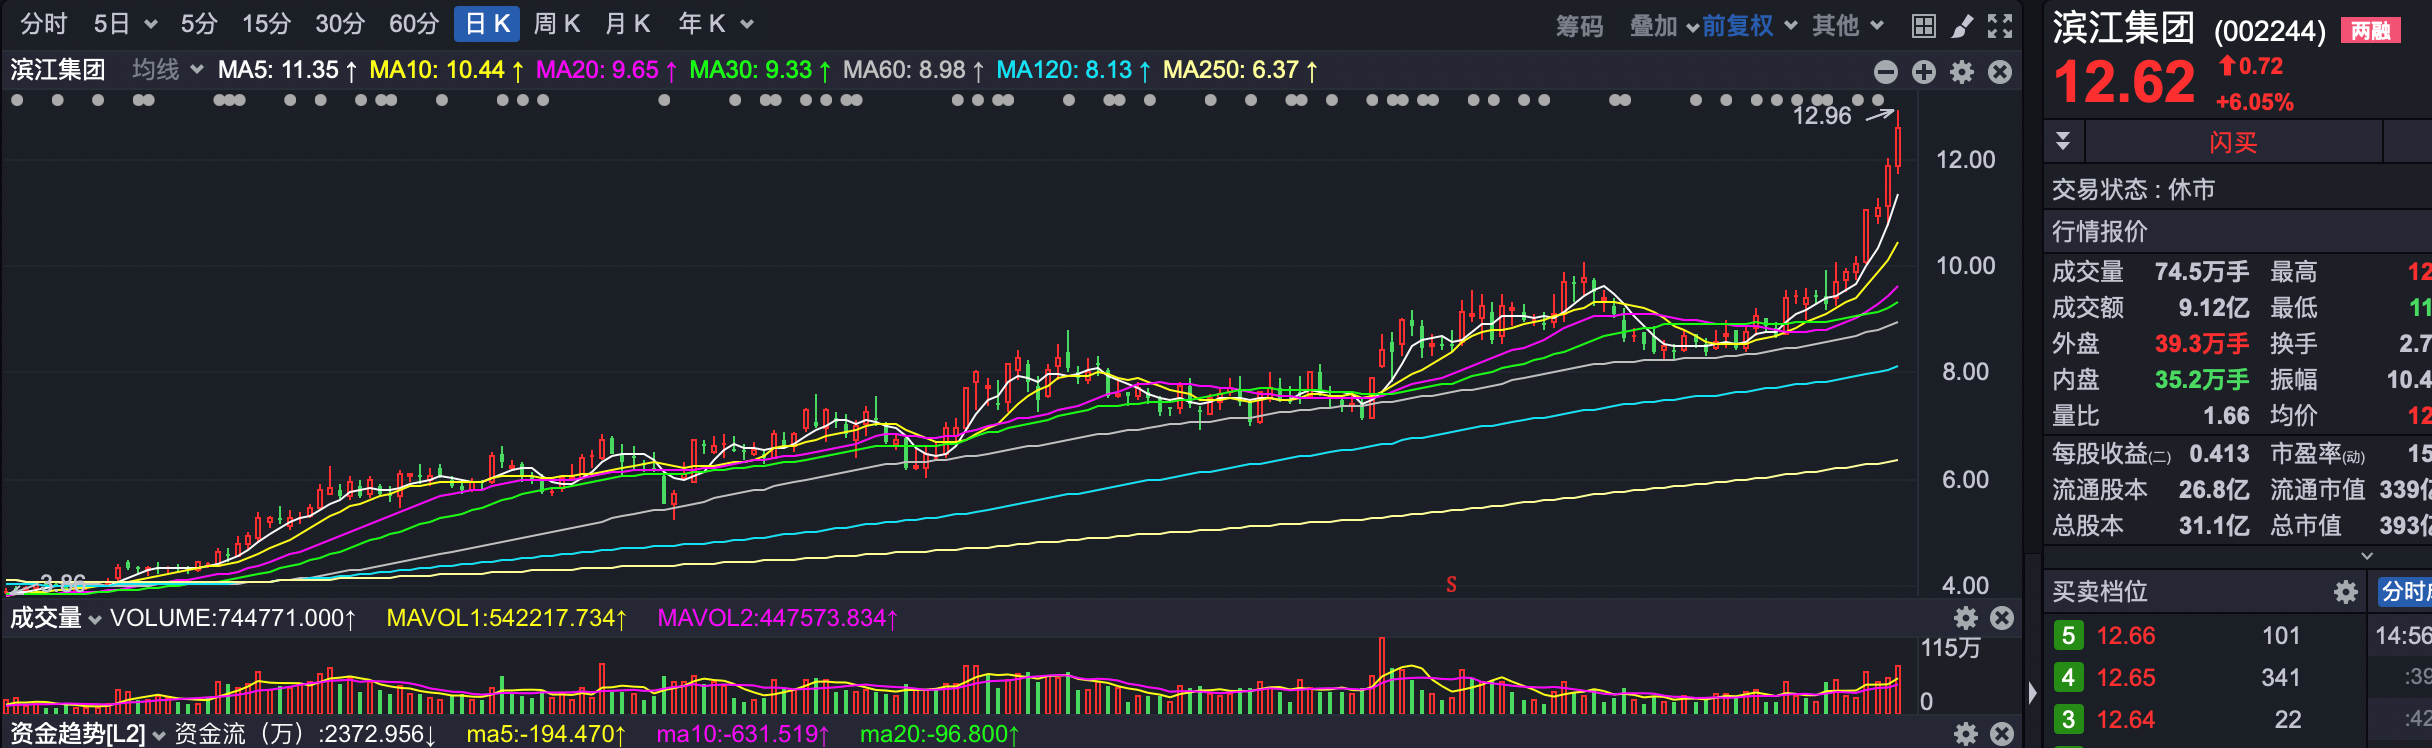This screenshot has height=748, width=2432.
Task: Click the red S marker on chart timeline
Action: pyautogui.click(x=1451, y=584)
